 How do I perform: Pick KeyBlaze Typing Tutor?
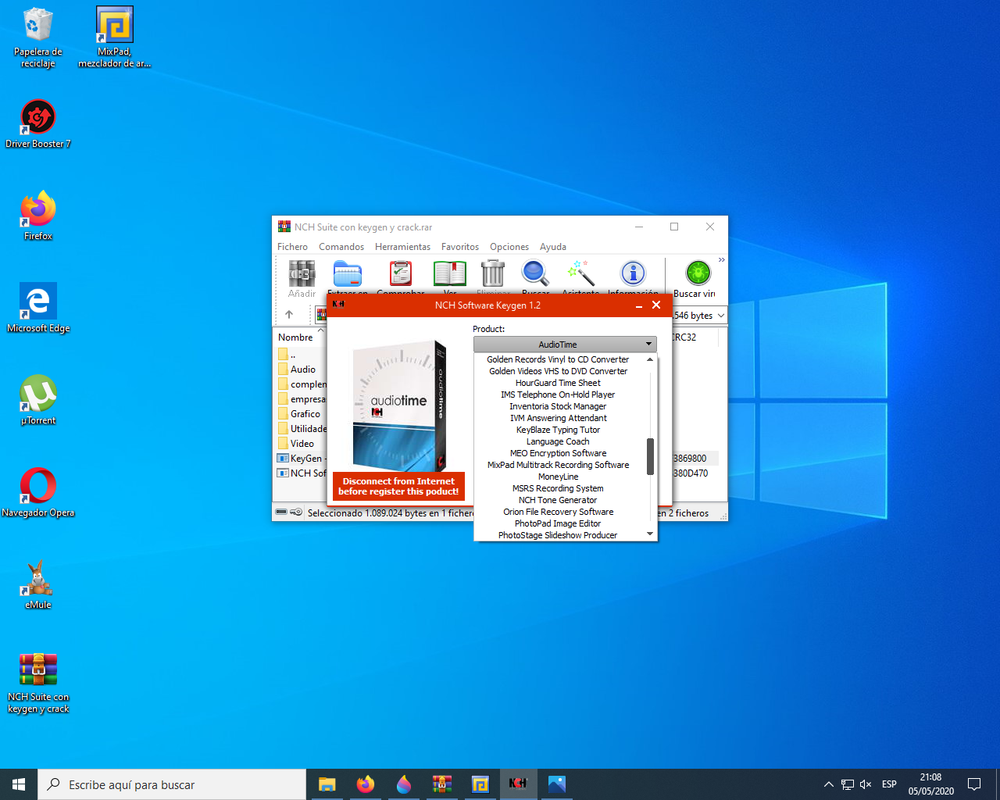pyautogui.click(x=558, y=430)
